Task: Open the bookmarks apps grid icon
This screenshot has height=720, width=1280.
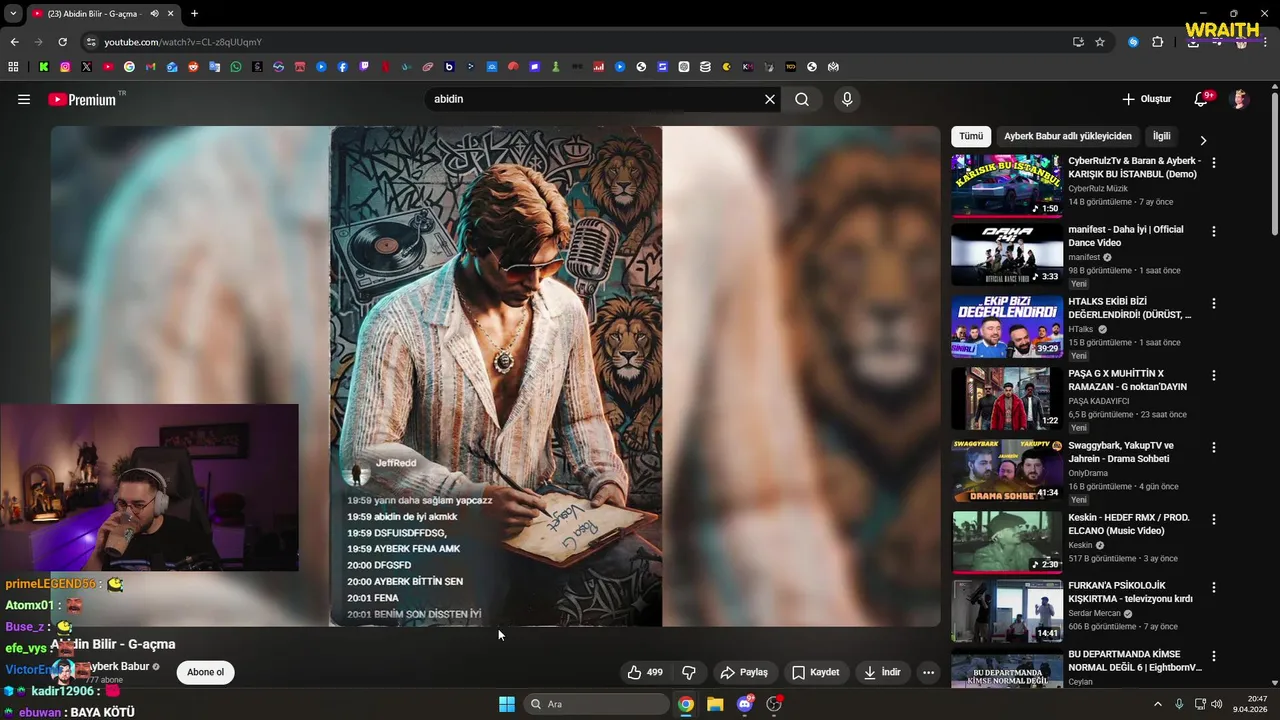Action: (13, 67)
